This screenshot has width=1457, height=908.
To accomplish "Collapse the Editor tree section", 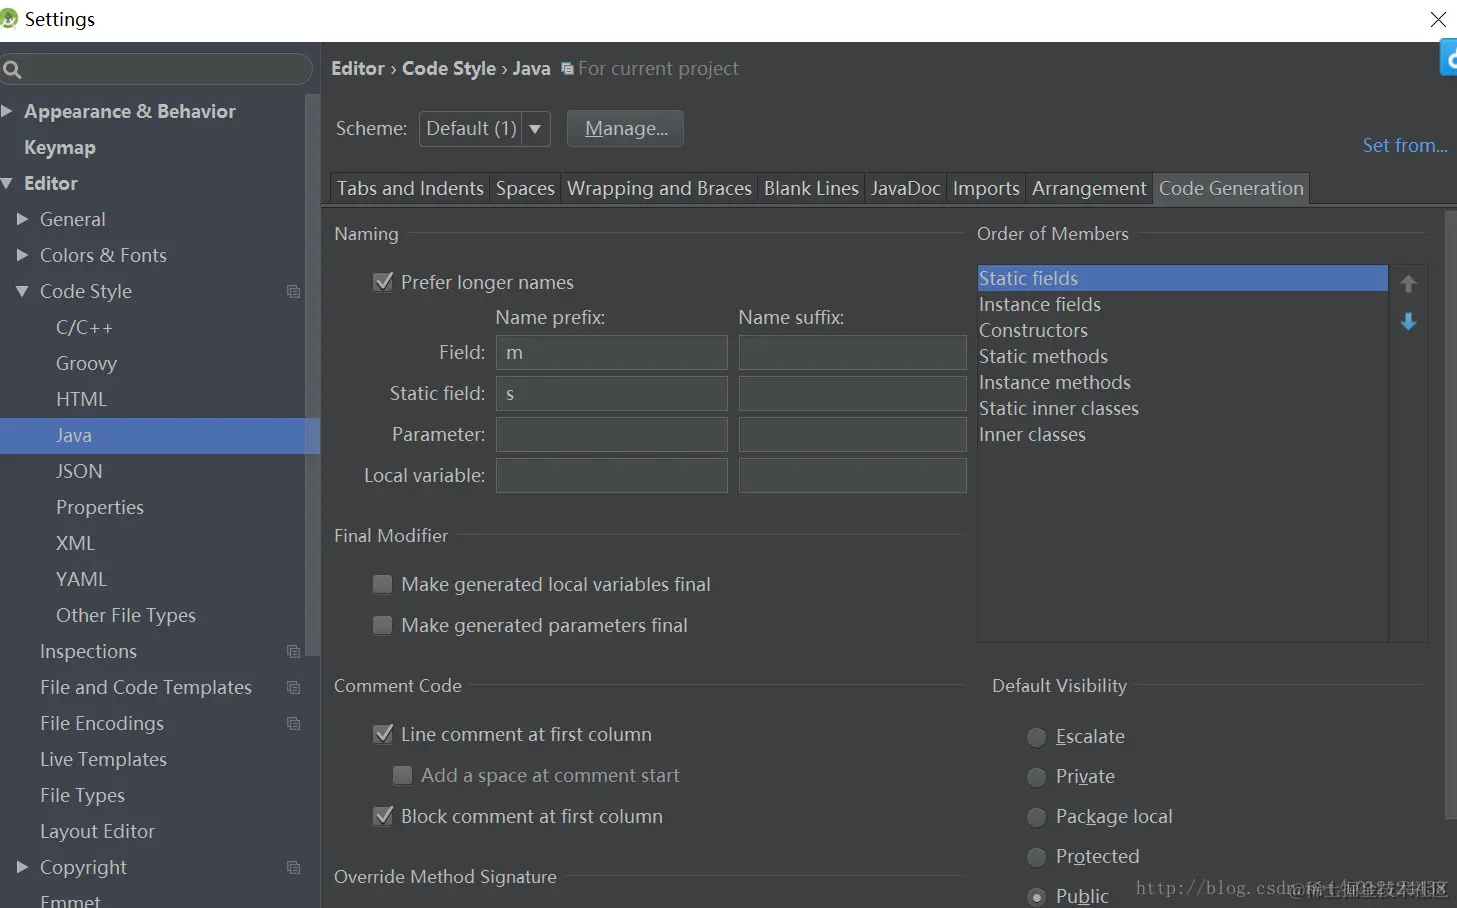I will 7,183.
